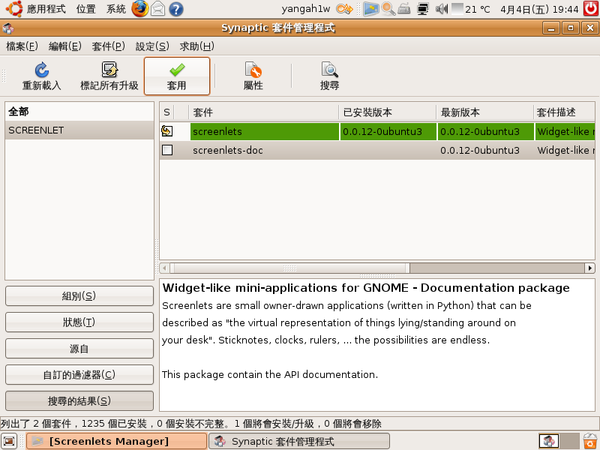Click the Synaptic taskbar window button

point(299,441)
